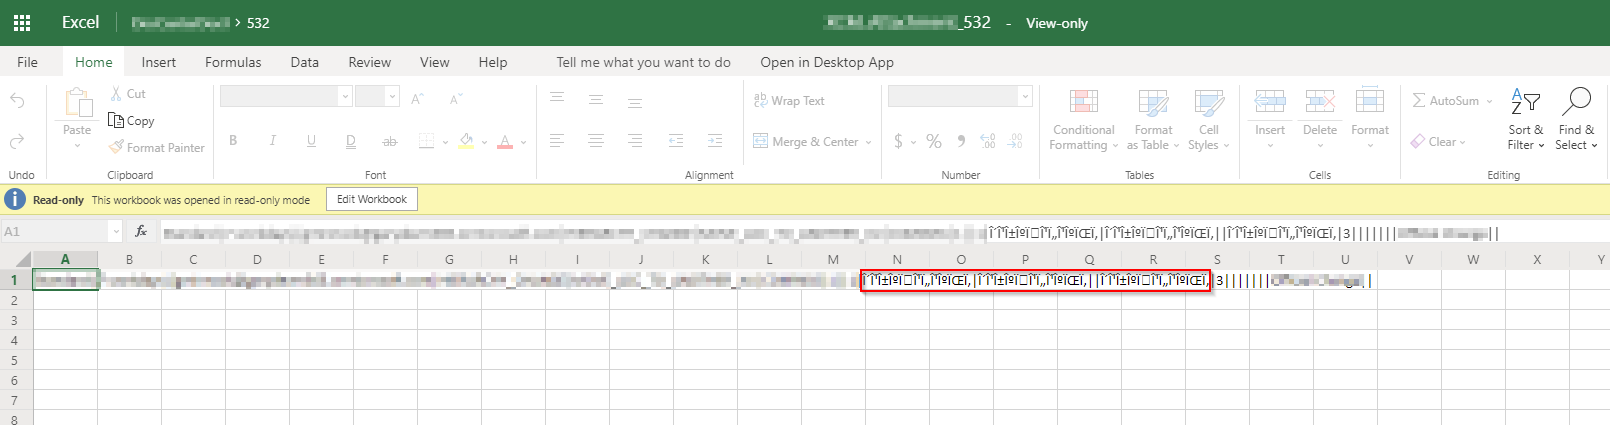Click the Increase Font Size icon
Screen dimensions: 1610x425
(417, 98)
